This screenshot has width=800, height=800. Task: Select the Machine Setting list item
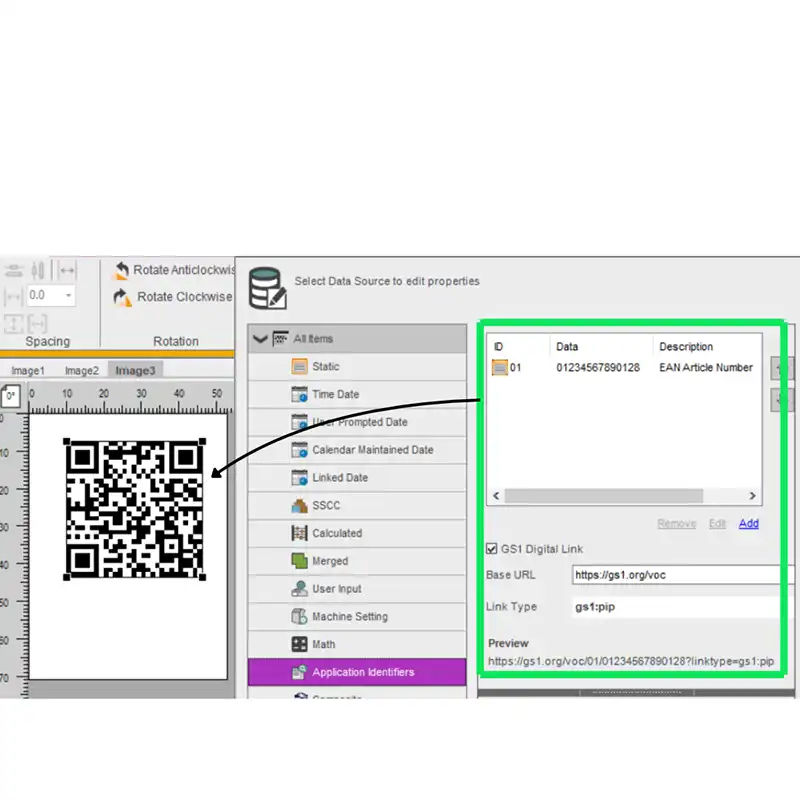[x=357, y=616]
